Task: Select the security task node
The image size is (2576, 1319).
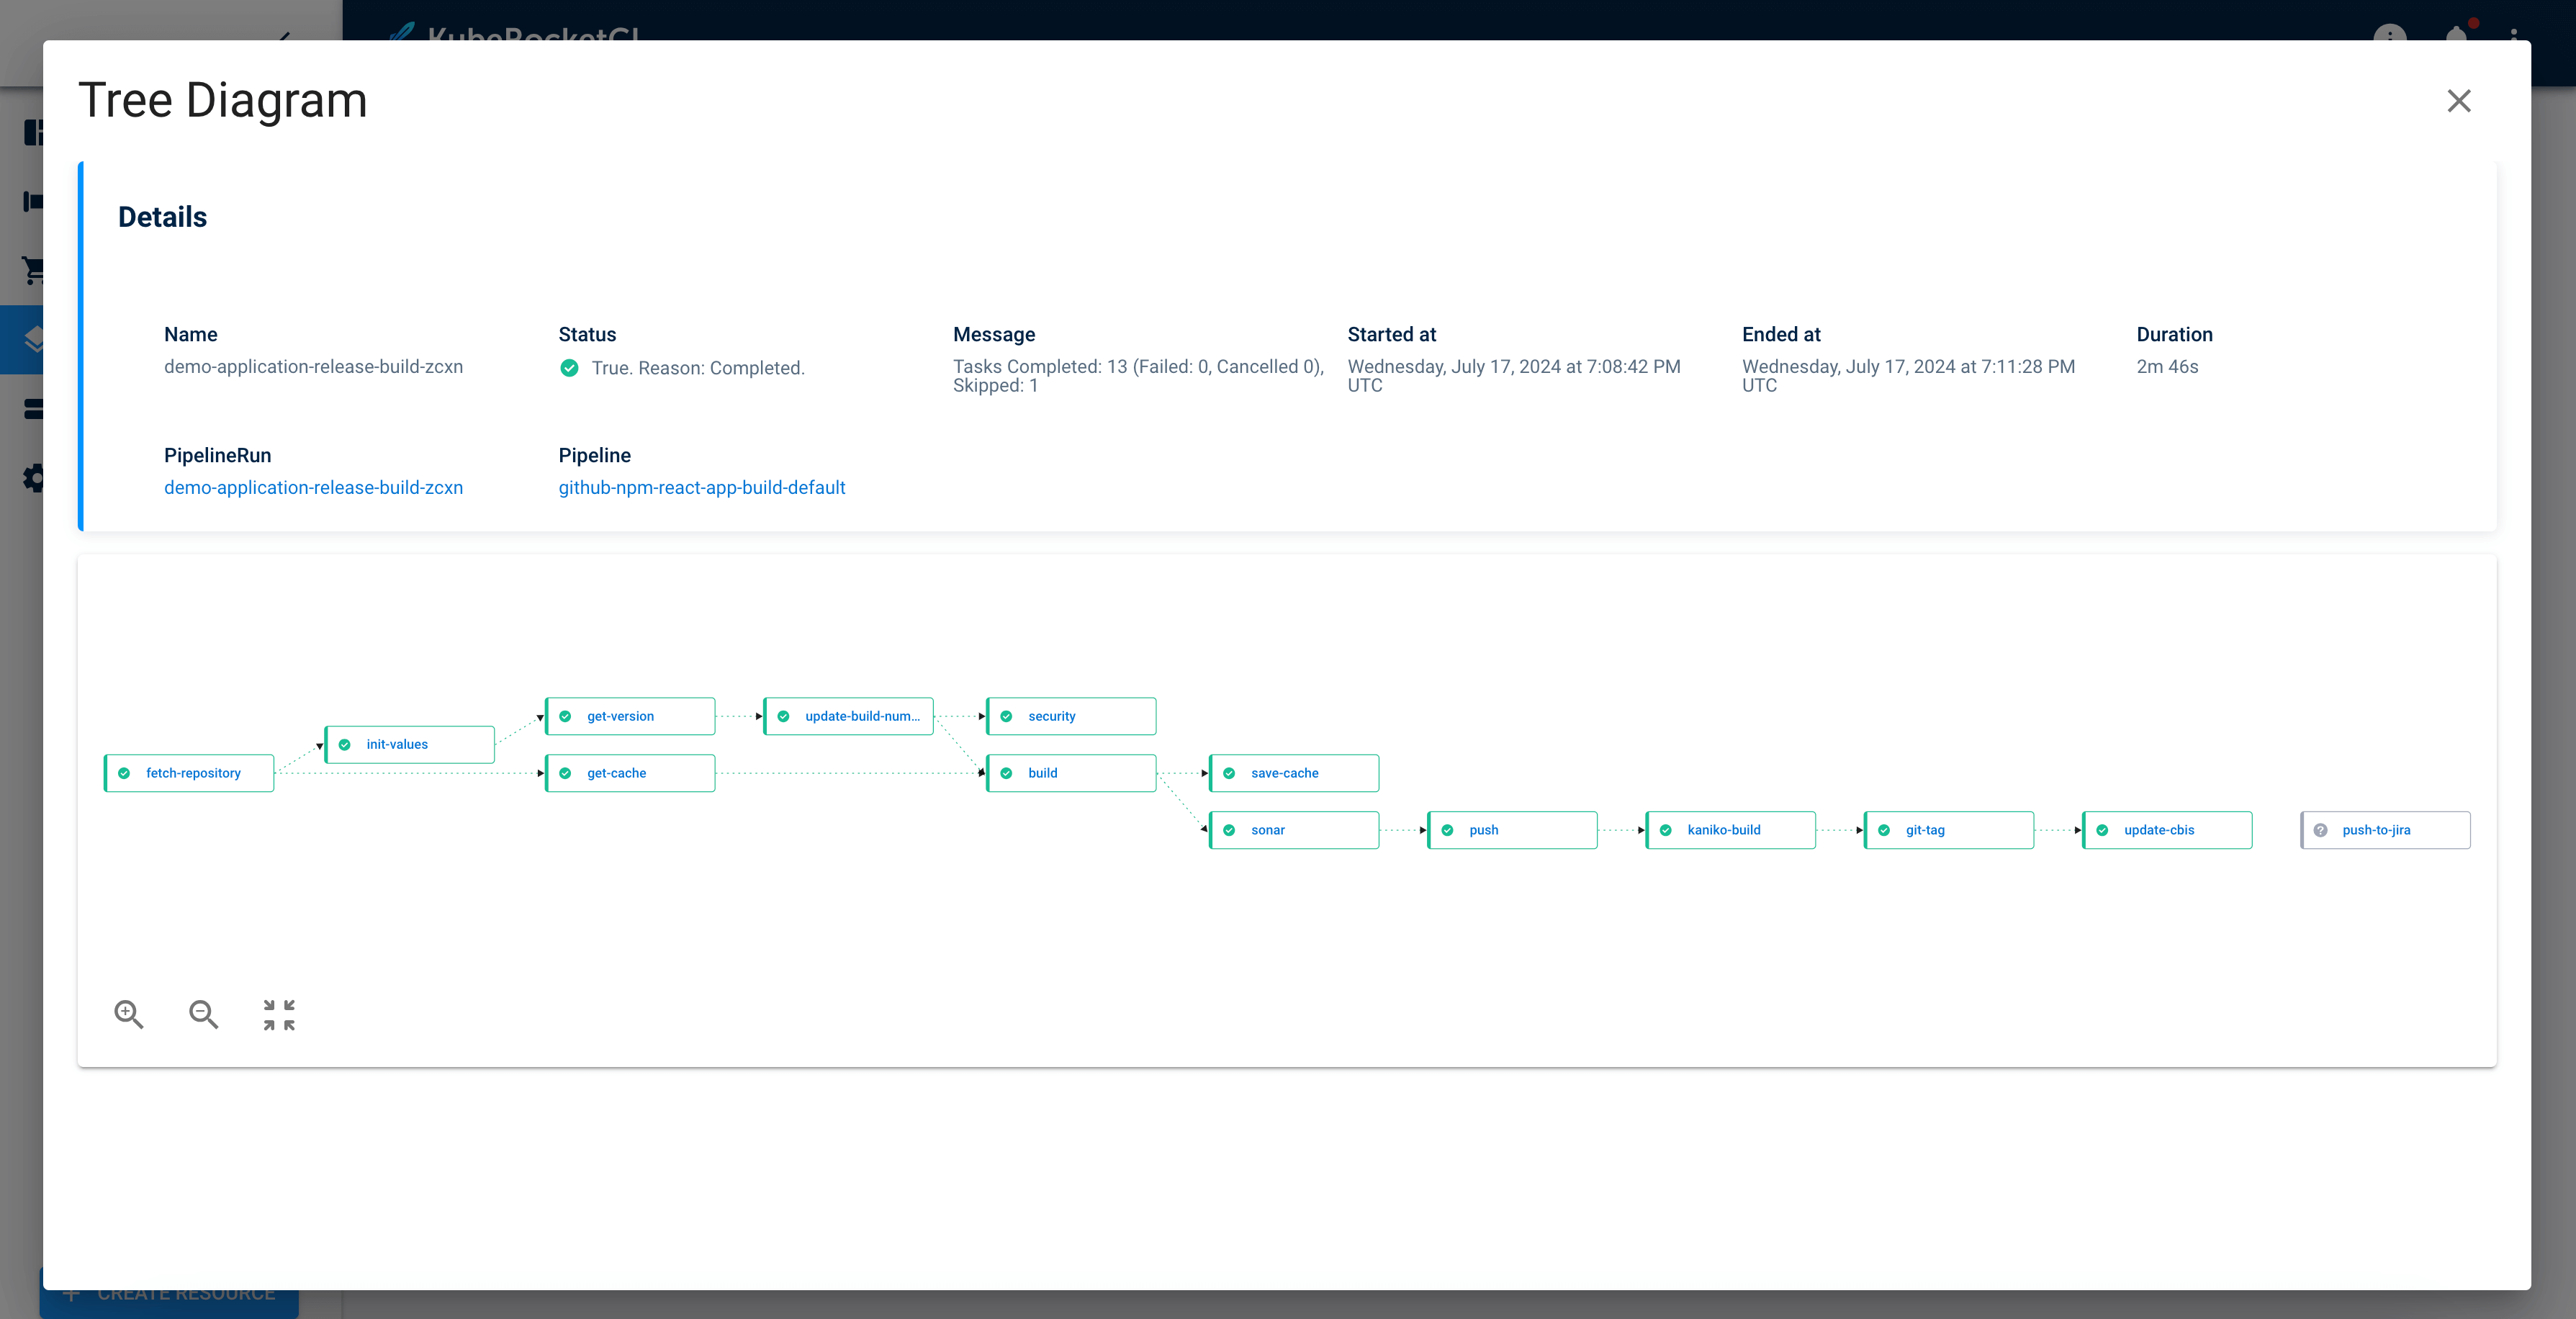Action: tap(1071, 716)
